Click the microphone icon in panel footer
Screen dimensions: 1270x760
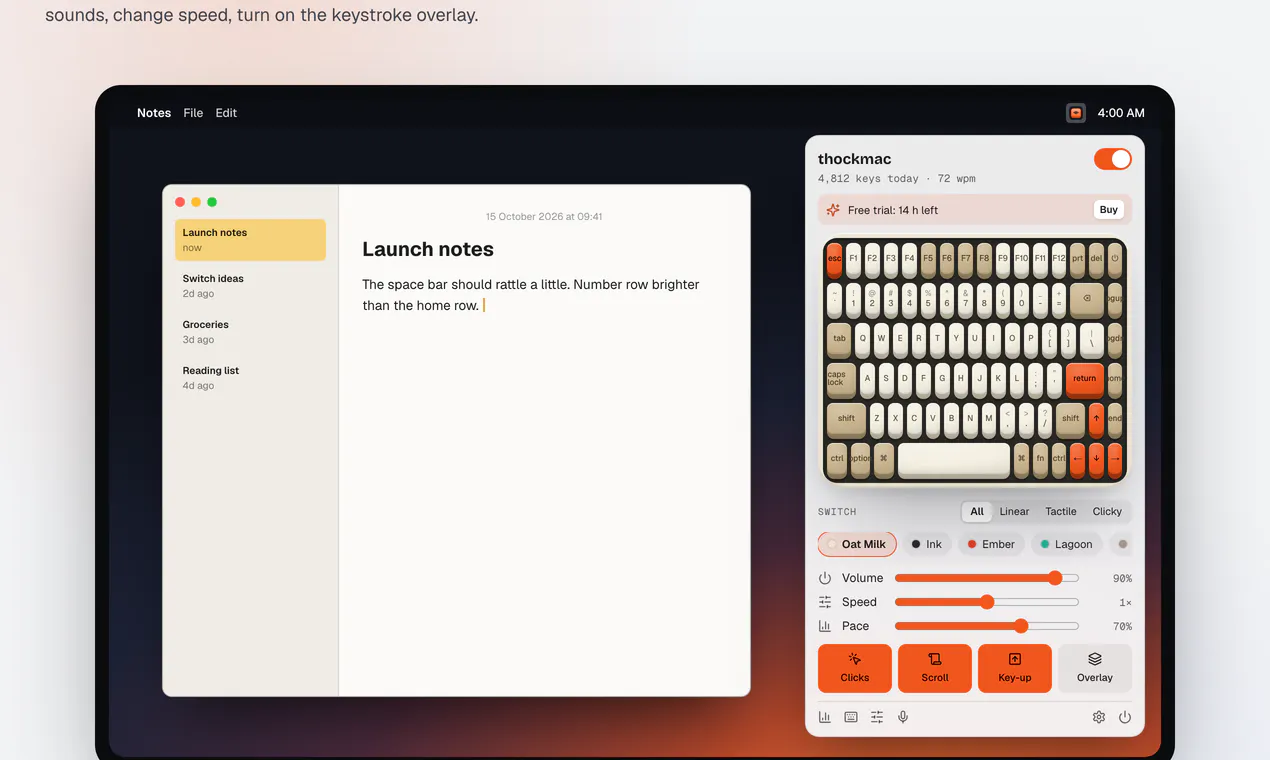click(x=903, y=717)
